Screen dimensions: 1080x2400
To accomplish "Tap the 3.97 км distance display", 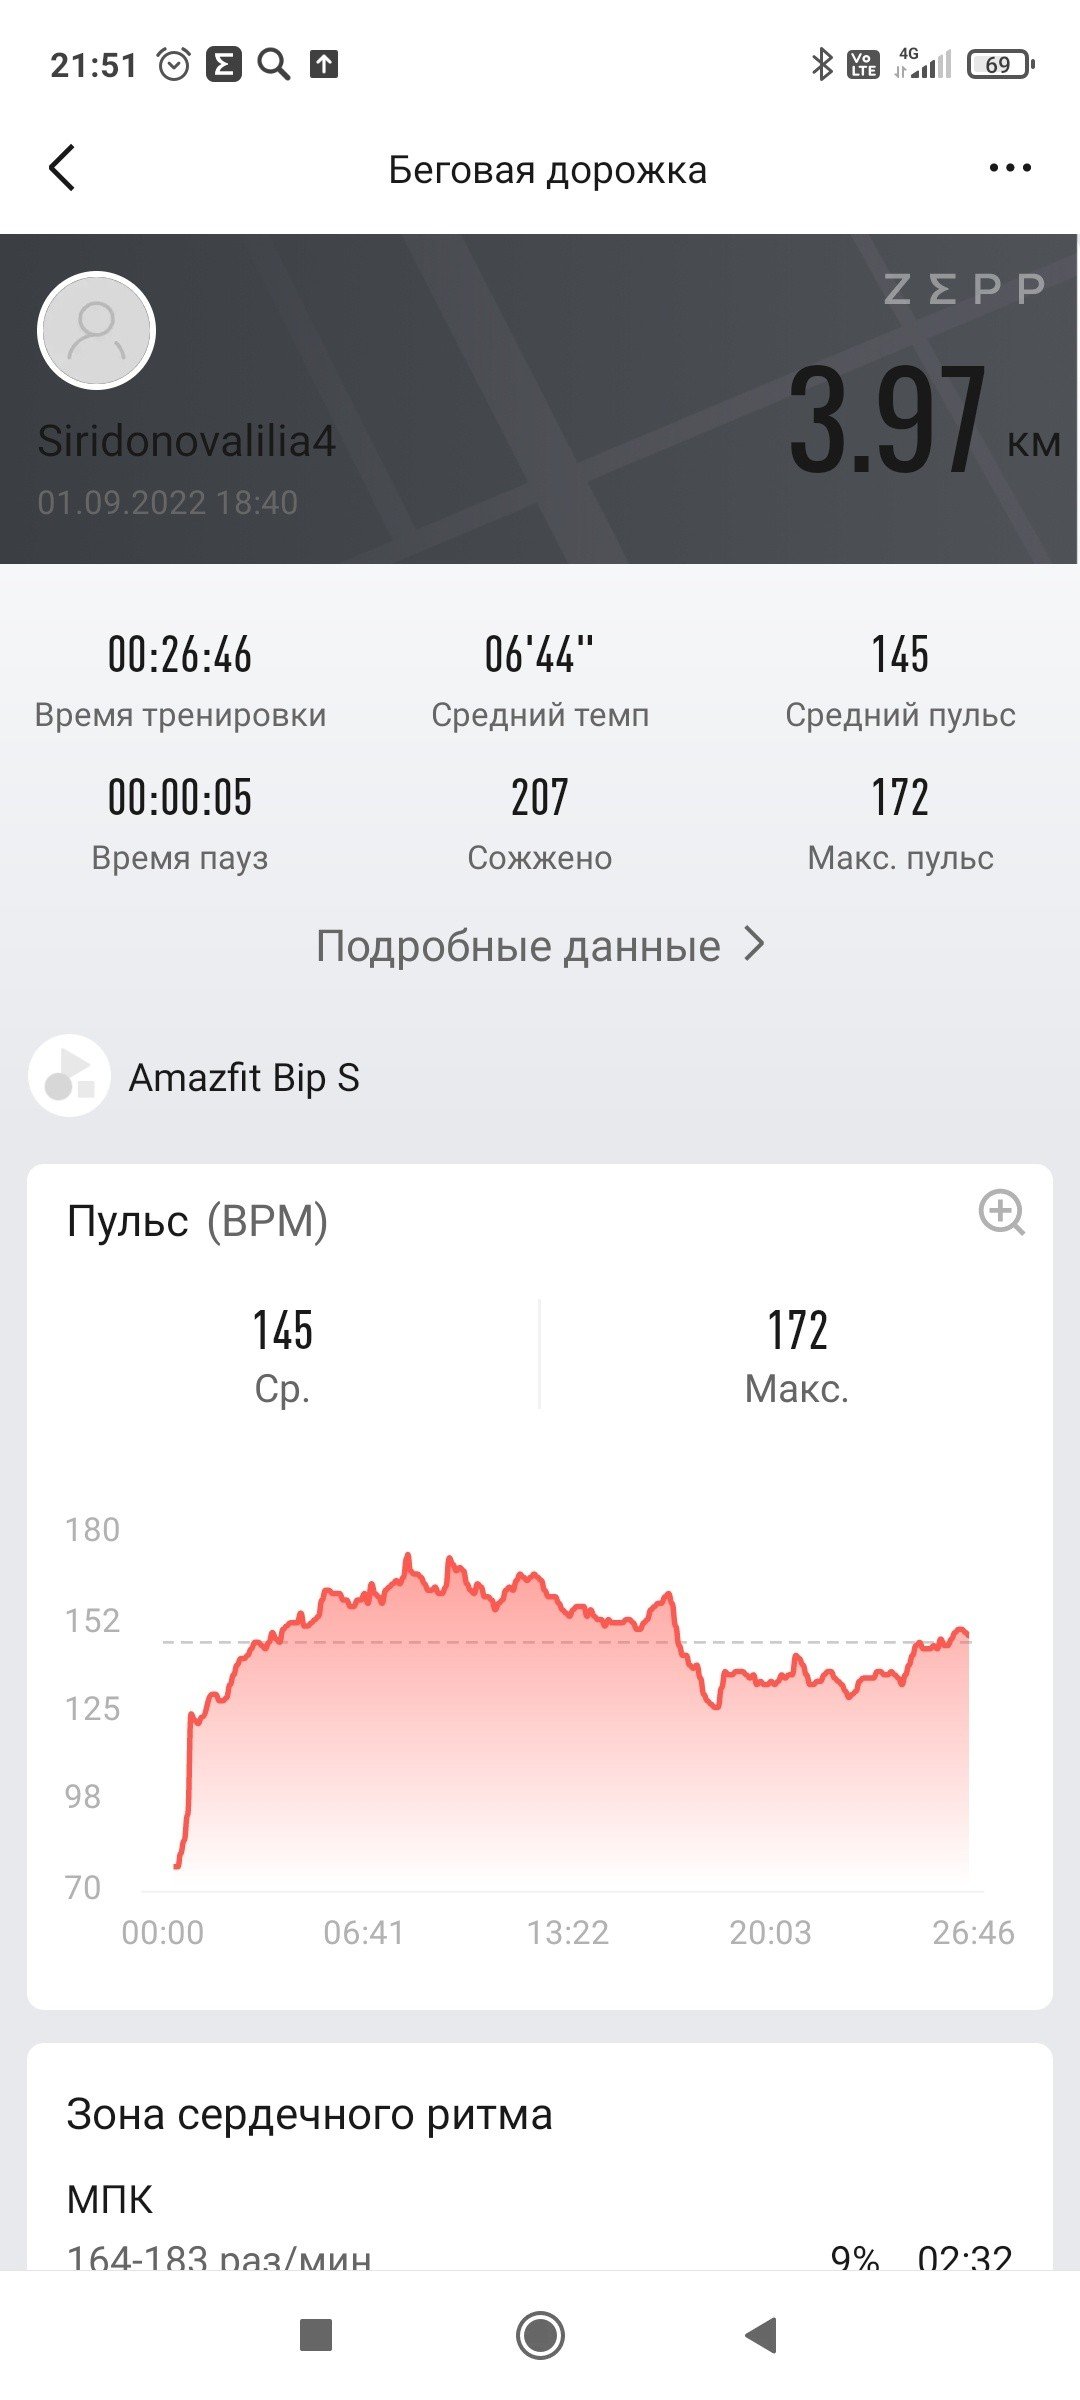I will (x=924, y=420).
